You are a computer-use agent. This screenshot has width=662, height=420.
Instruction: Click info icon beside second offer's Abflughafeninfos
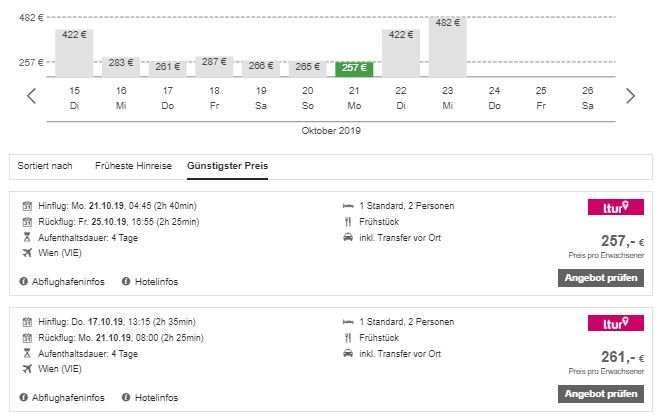coord(23,397)
